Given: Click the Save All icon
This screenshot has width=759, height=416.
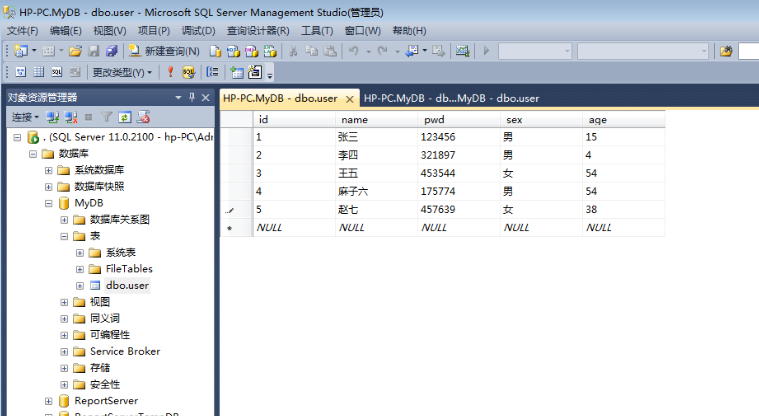Looking at the screenshot, I should [x=112, y=51].
